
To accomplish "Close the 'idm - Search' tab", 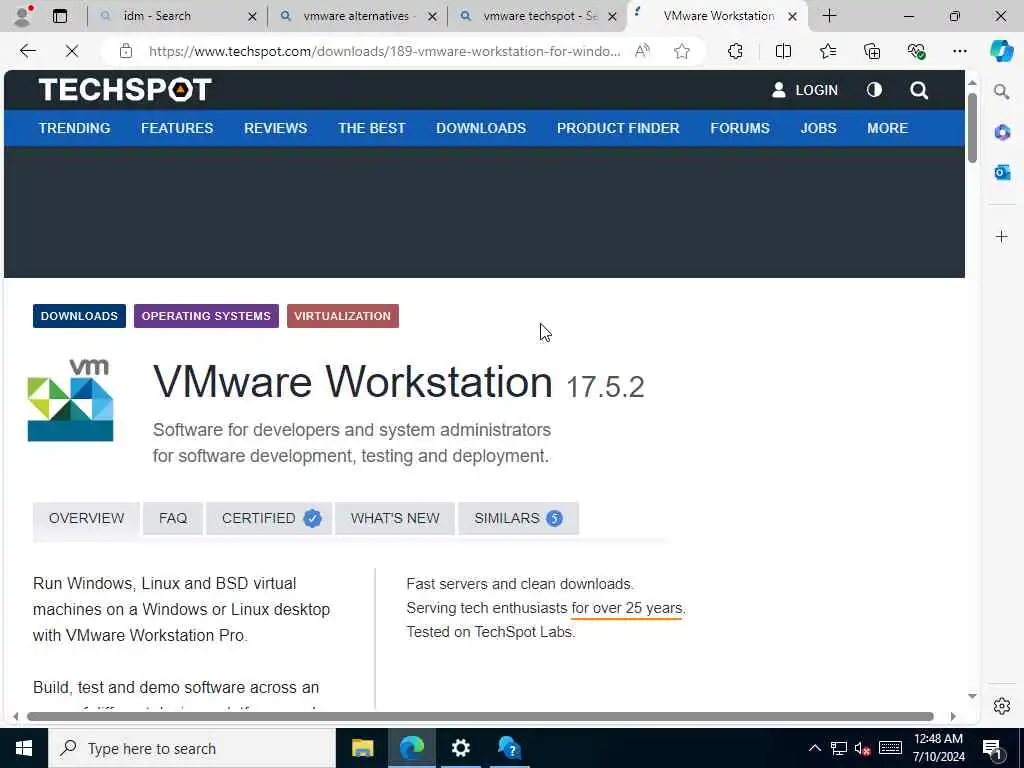I will click(x=252, y=16).
